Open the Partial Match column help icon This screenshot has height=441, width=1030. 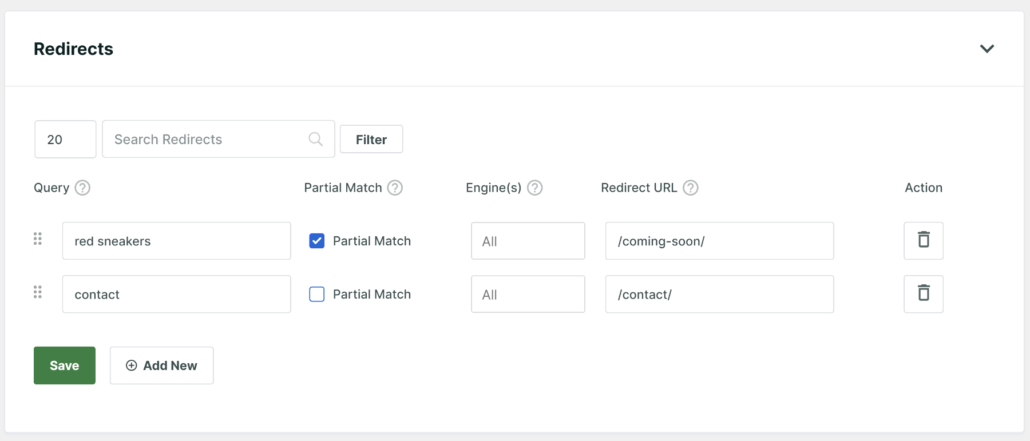point(395,188)
